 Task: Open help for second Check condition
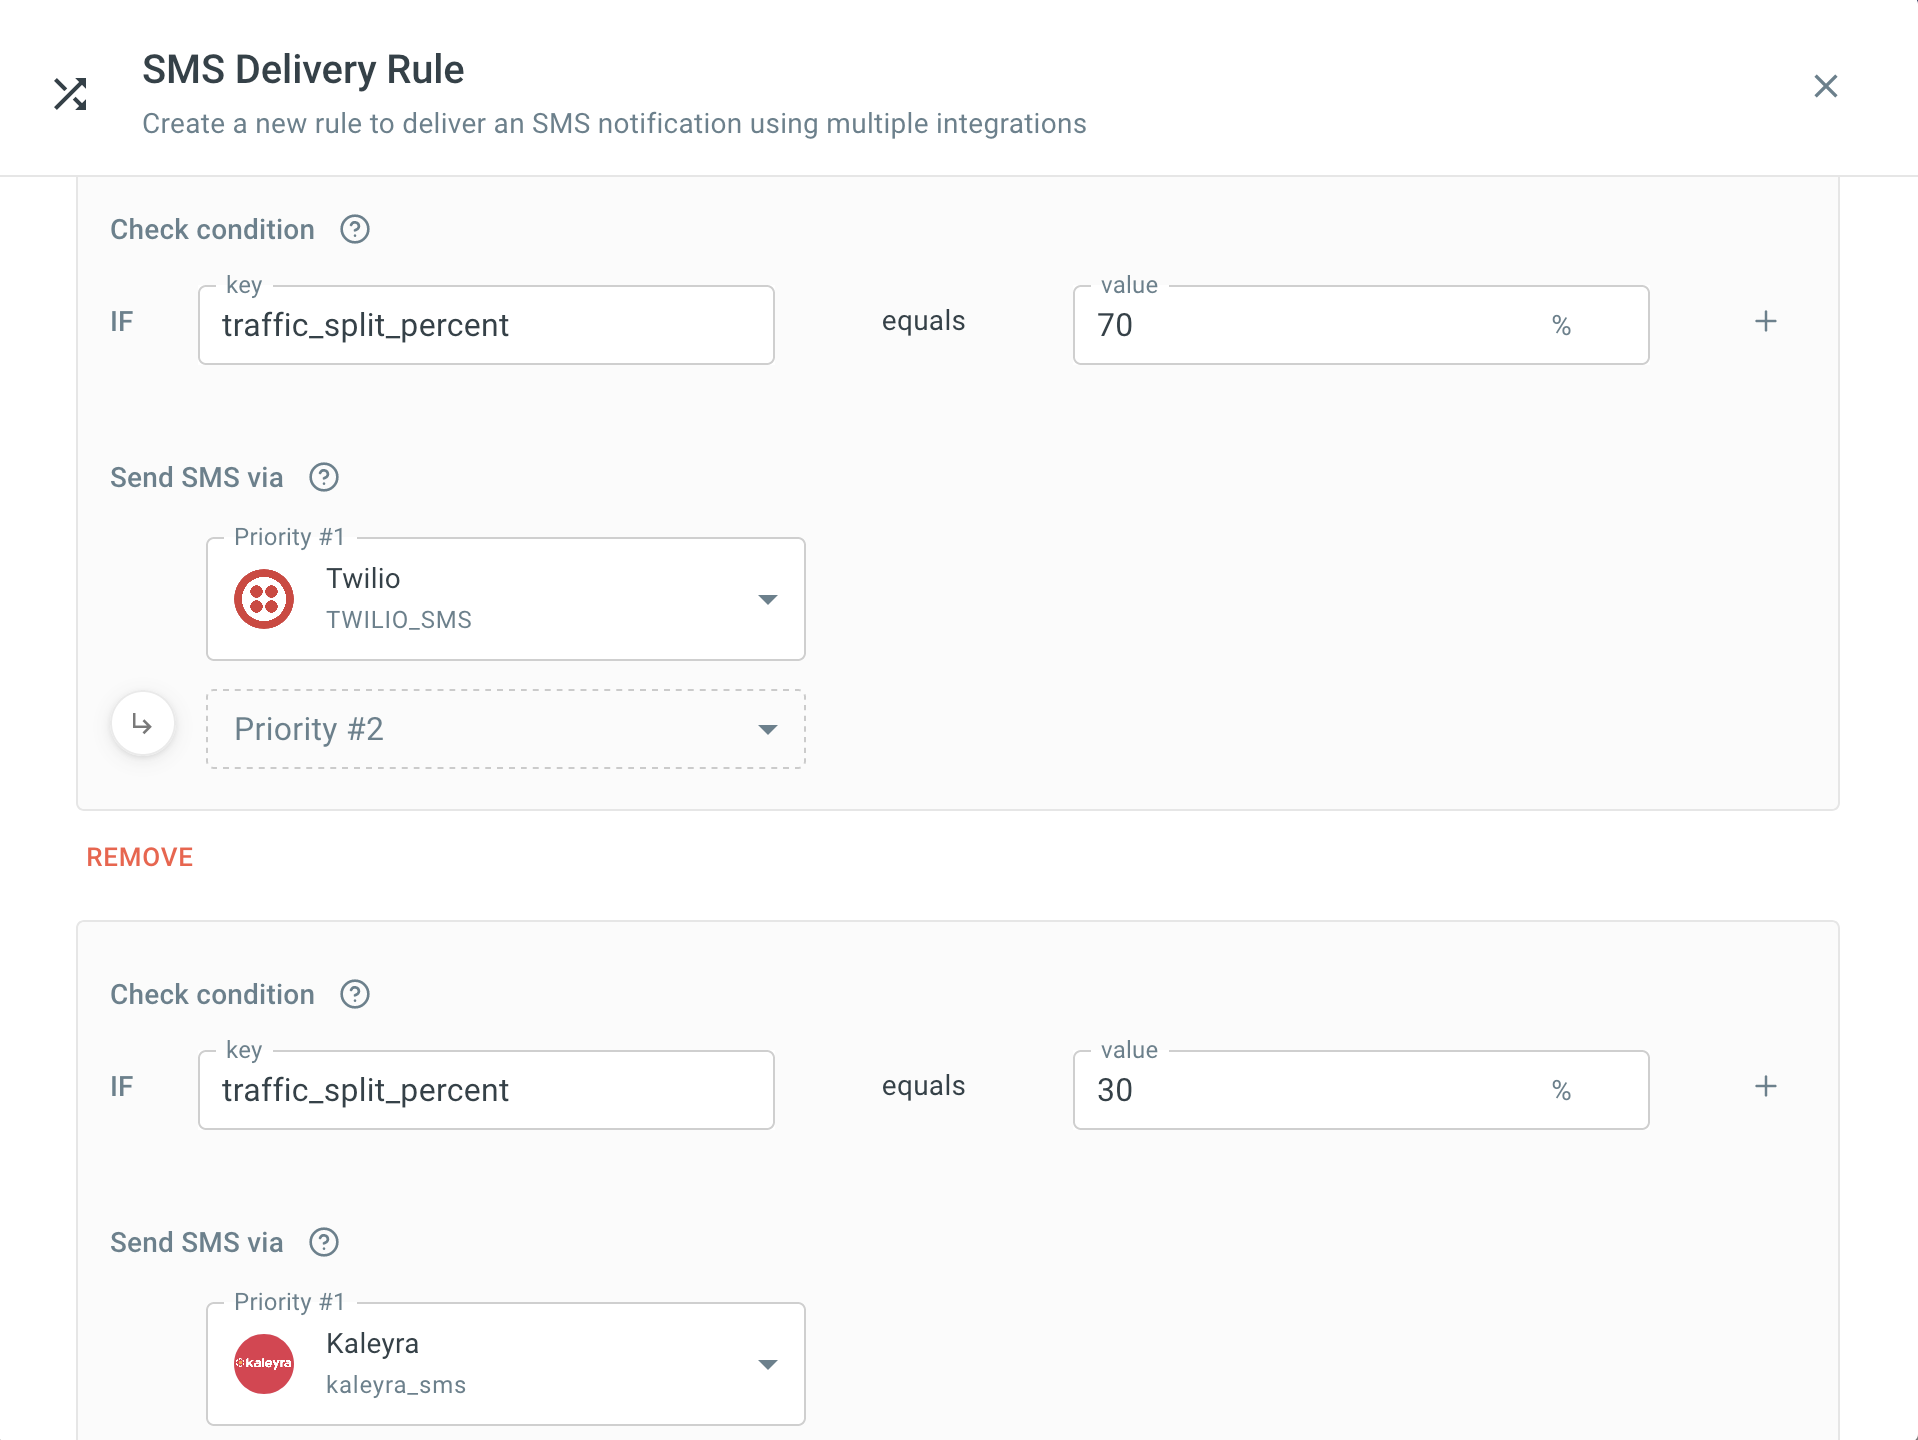pyautogui.click(x=355, y=995)
